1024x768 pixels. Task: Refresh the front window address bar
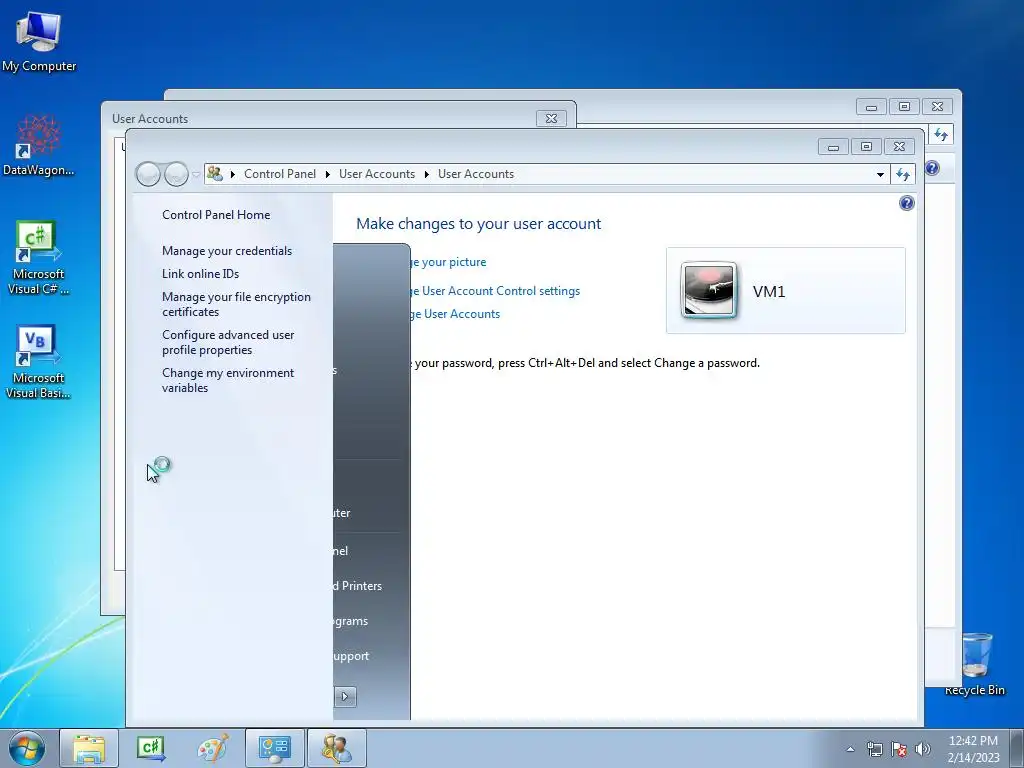pyautogui.click(x=903, y=174)
